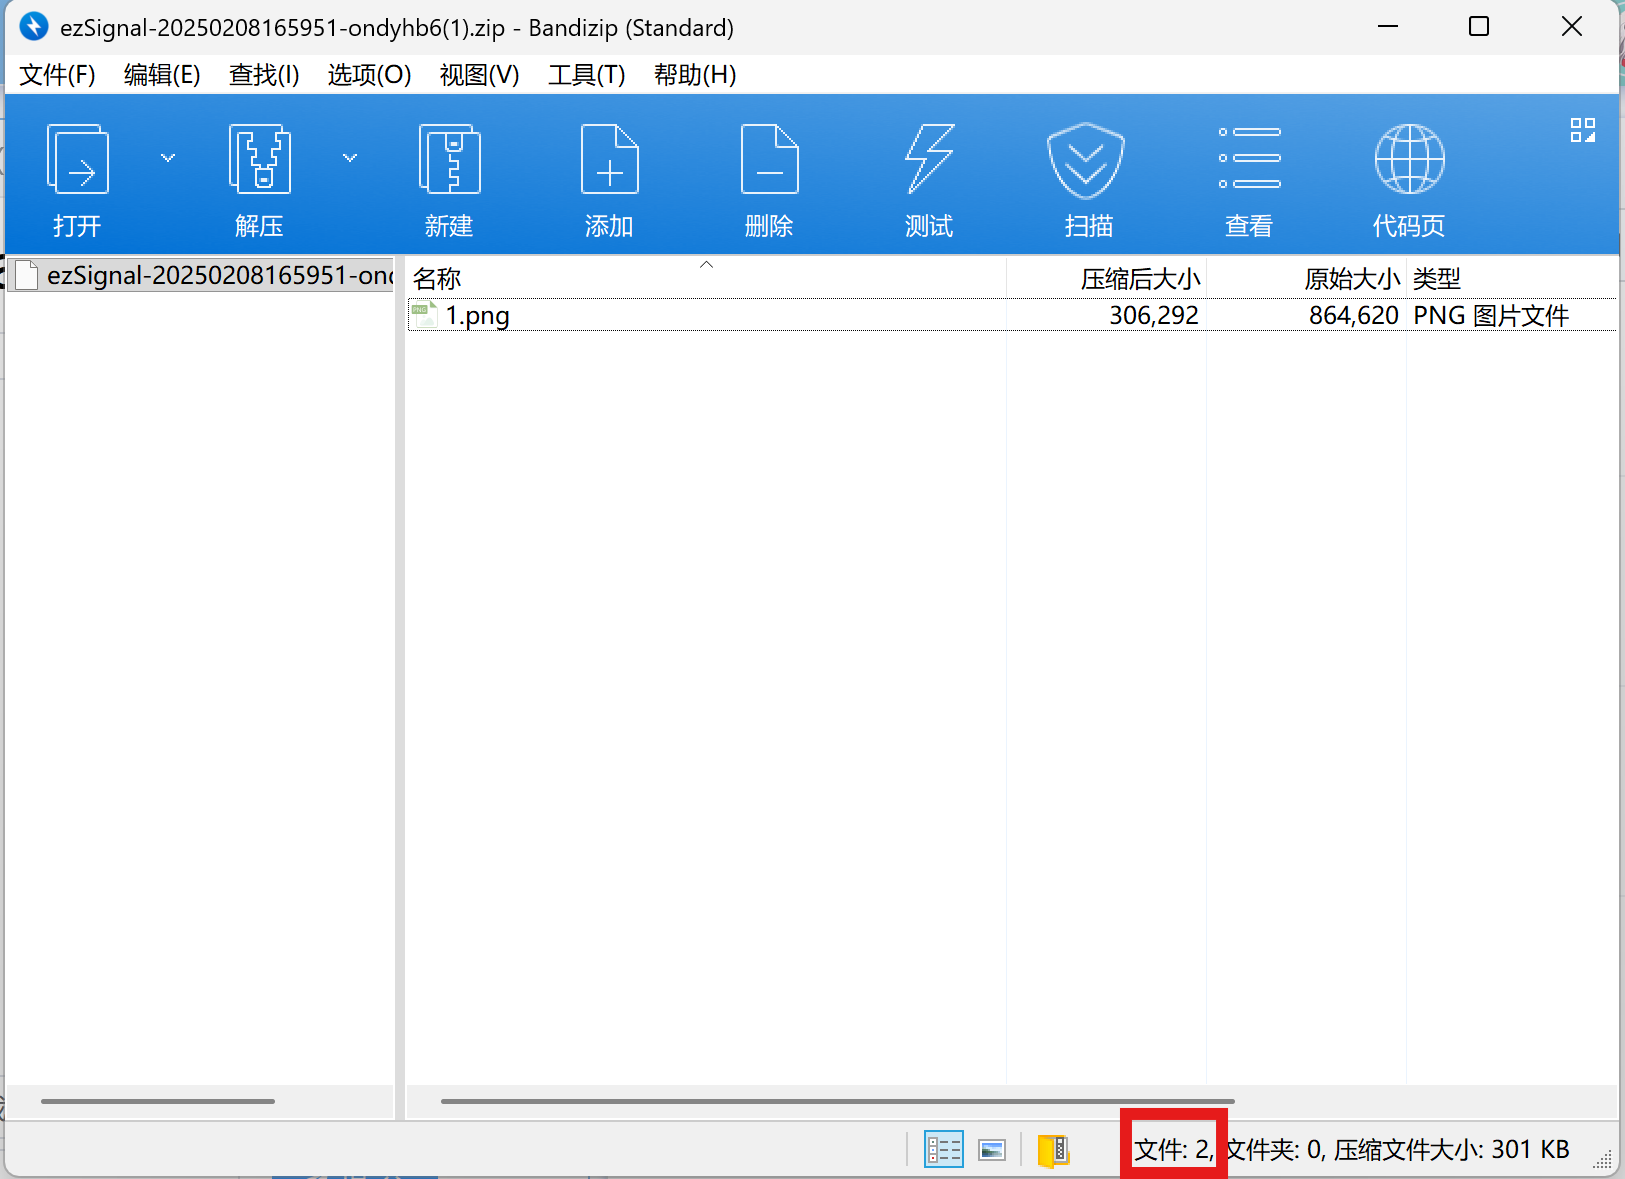Click compressed size value 306,292
This screenshot has width=1625, height=1179.
click(x=1154, y=316)
